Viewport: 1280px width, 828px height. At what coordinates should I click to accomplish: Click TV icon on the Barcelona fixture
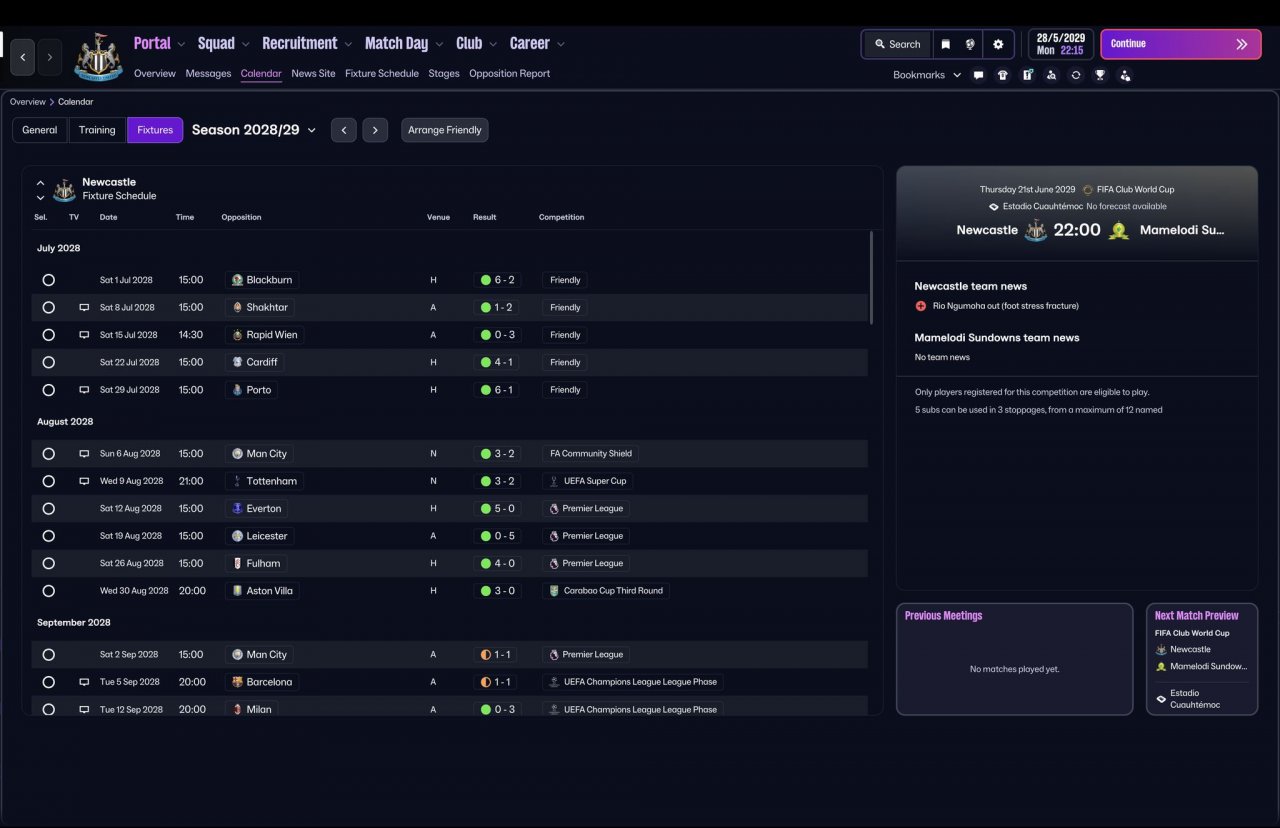(84, 682)
